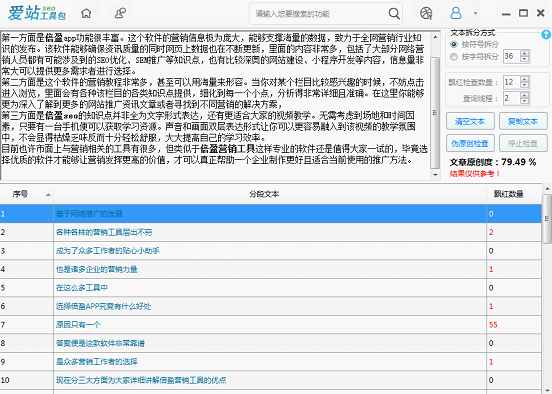Click the 复制文本 button
The height and width of the screenshot is (394, 552).
[x=523, y=121]
